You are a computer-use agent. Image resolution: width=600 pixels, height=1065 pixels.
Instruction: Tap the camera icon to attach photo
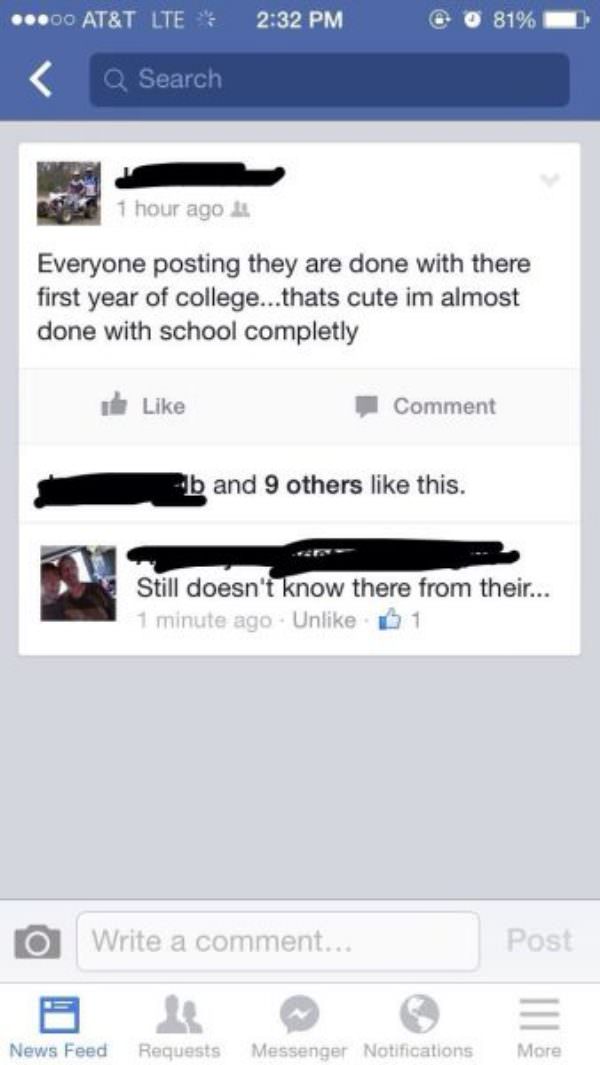[37, 941]
